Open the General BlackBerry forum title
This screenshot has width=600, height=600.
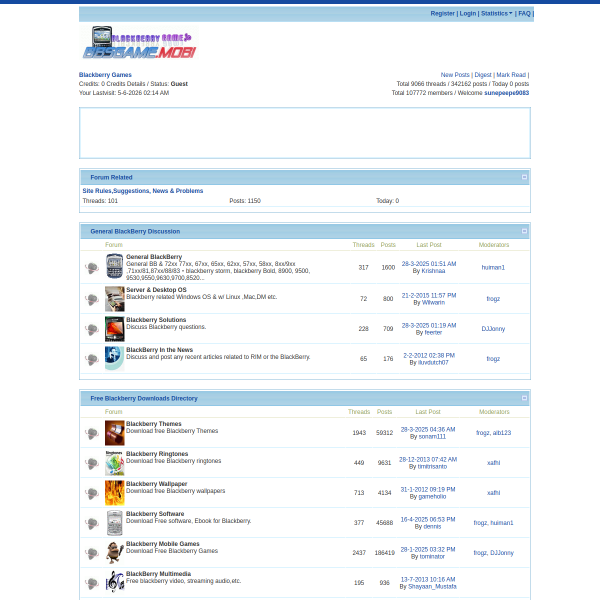pyautogui.click(x=154, y=256)
